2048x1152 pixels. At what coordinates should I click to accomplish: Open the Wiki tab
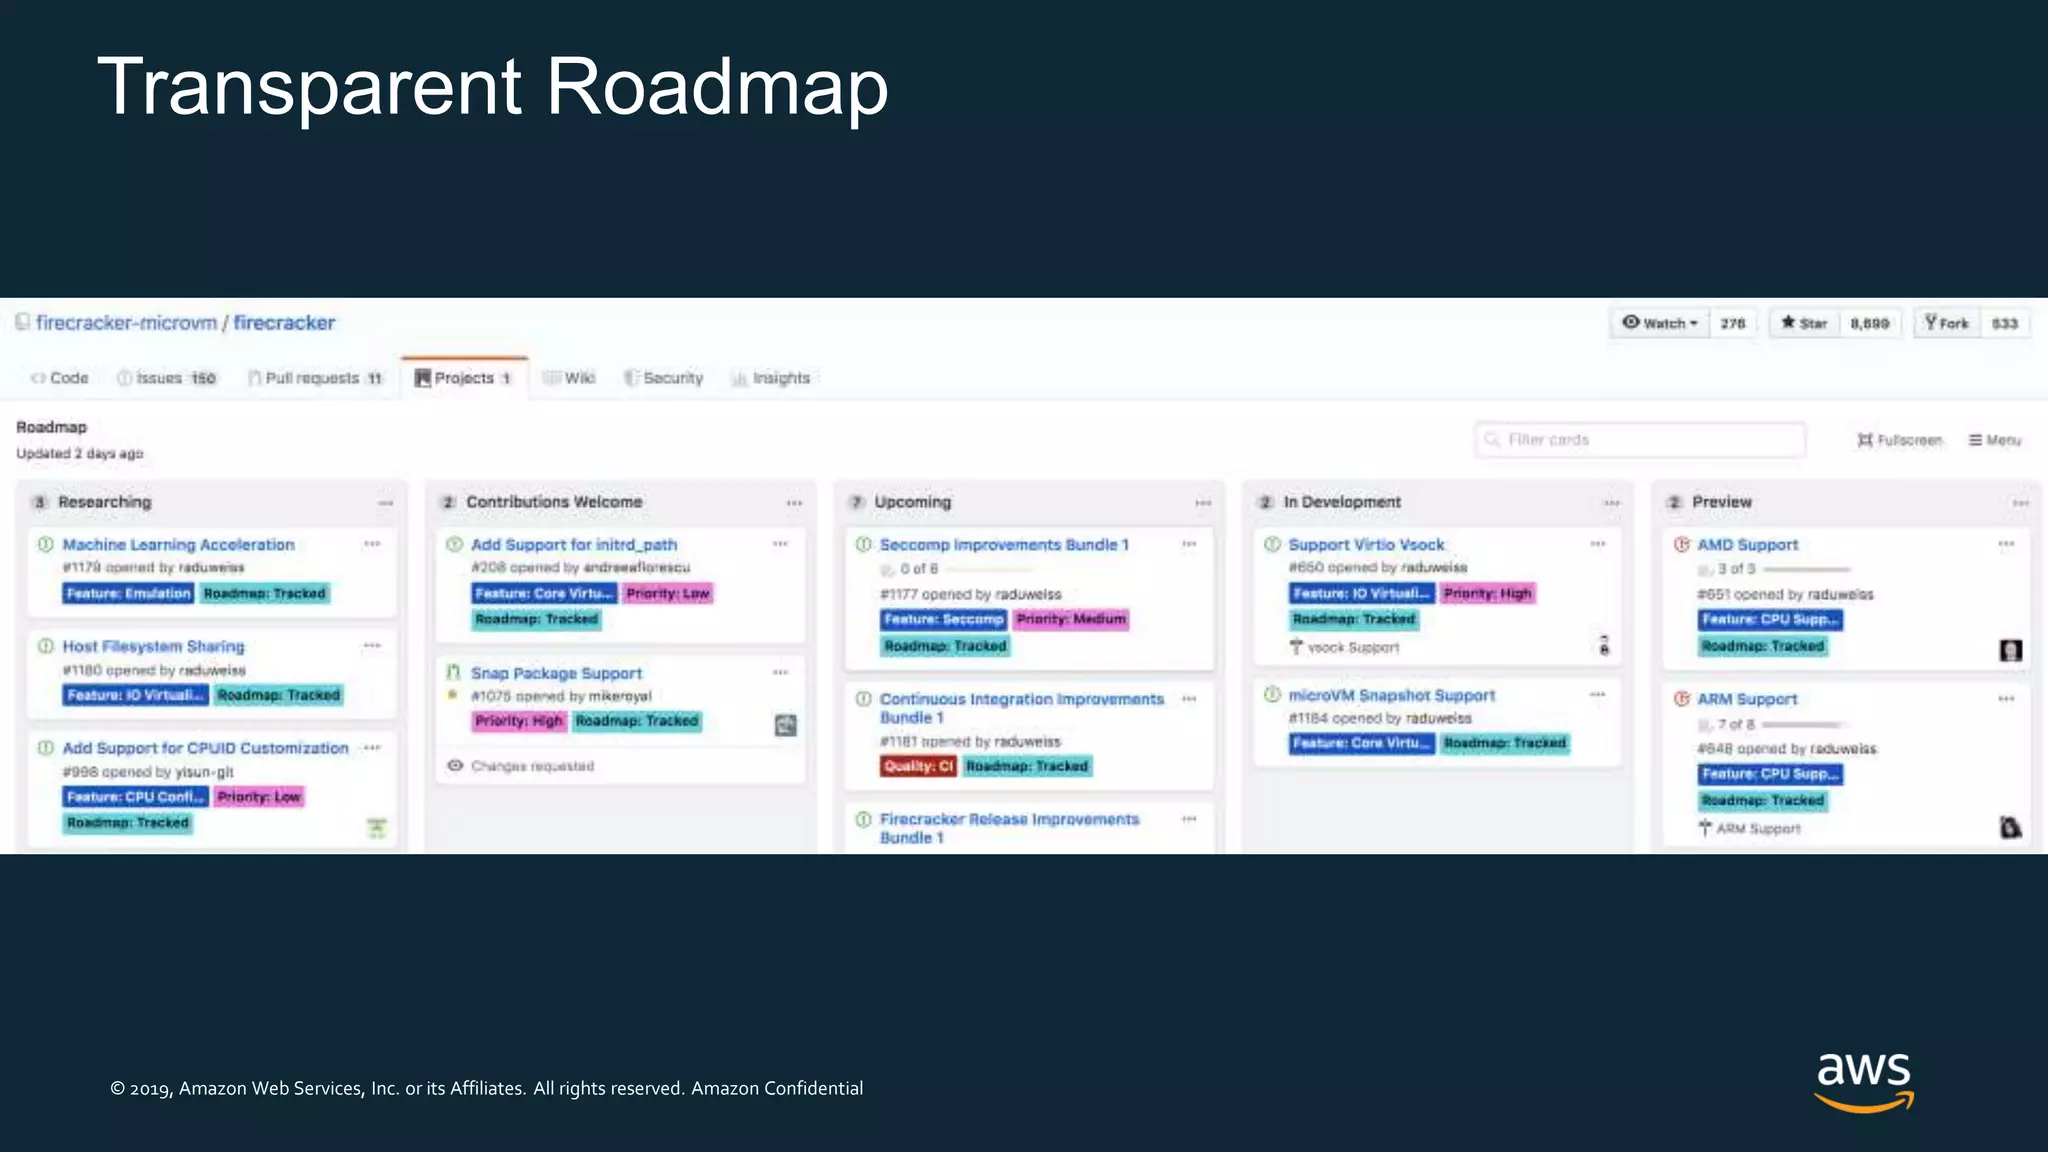(x=569, y=378)
